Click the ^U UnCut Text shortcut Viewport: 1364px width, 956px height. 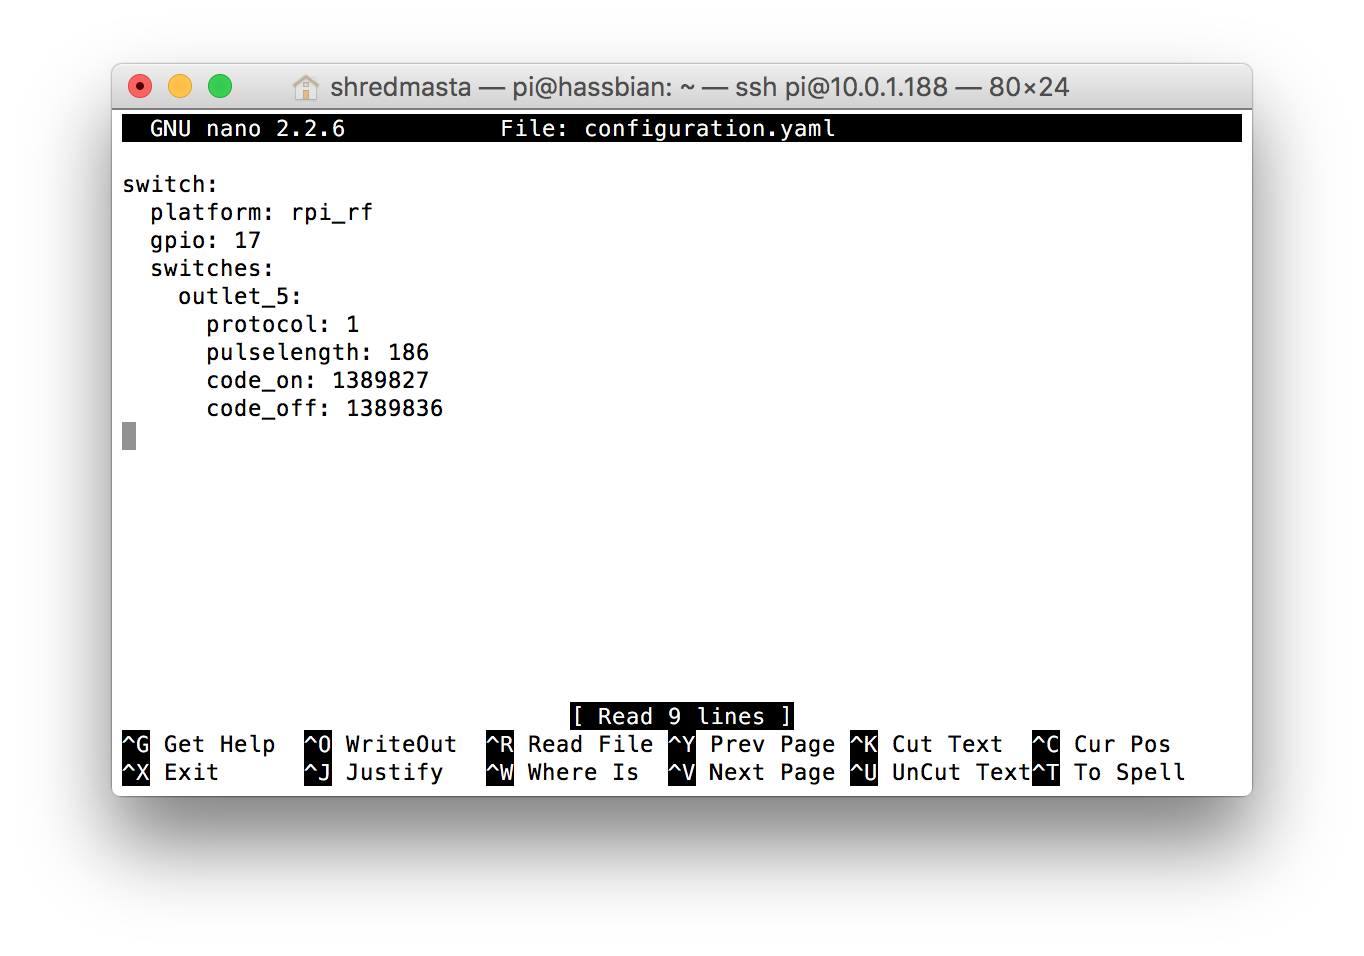click(x=941, y=772)
